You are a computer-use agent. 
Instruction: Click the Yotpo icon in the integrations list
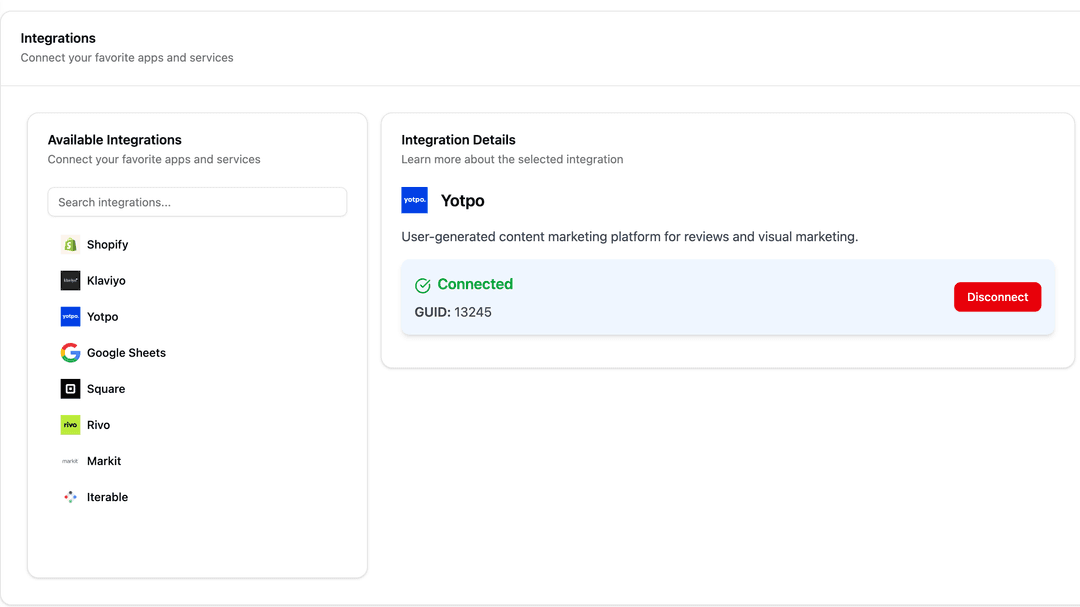point(70,317)
